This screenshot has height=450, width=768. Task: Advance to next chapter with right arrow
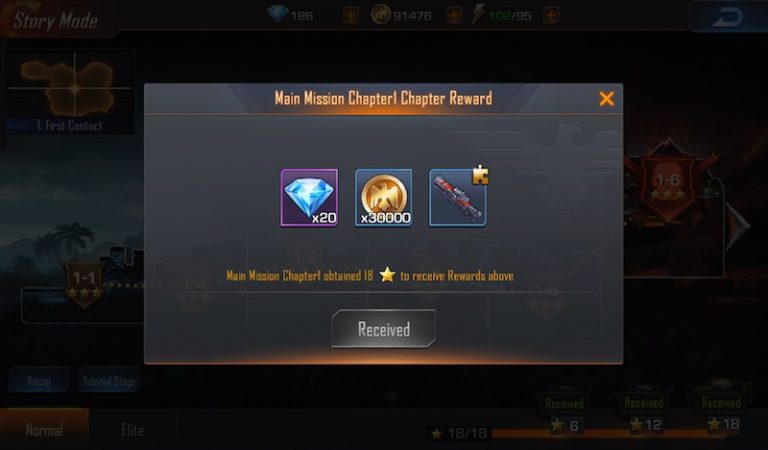(738, 226)
